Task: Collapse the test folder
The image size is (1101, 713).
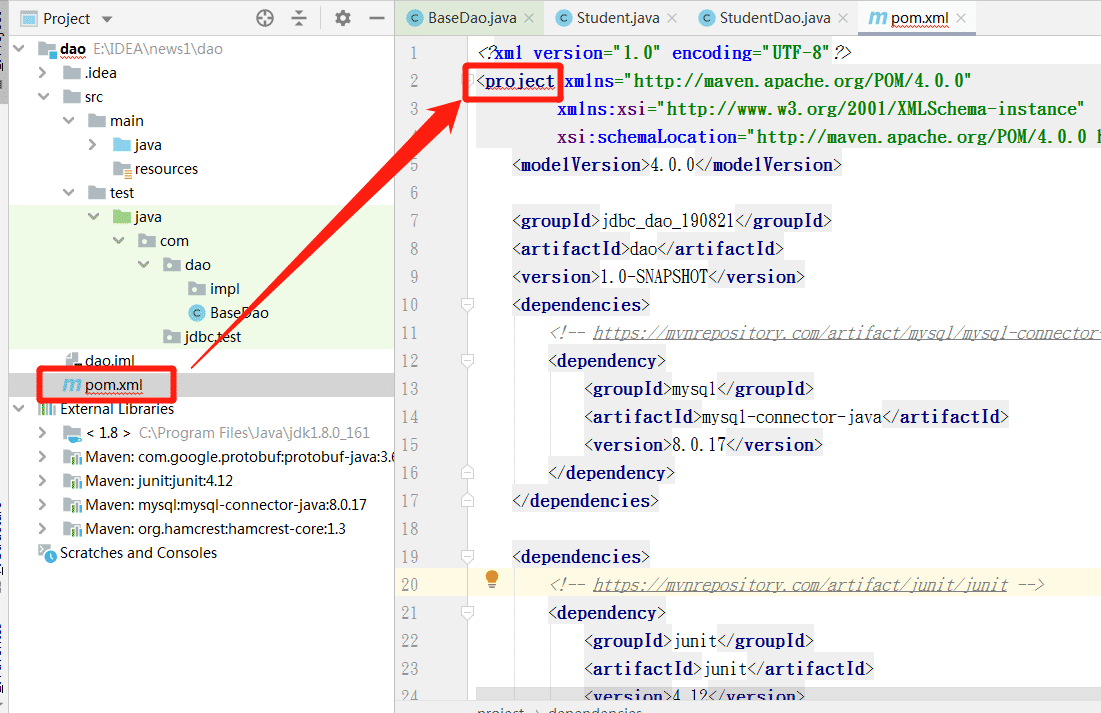Action: click(69, 192)
